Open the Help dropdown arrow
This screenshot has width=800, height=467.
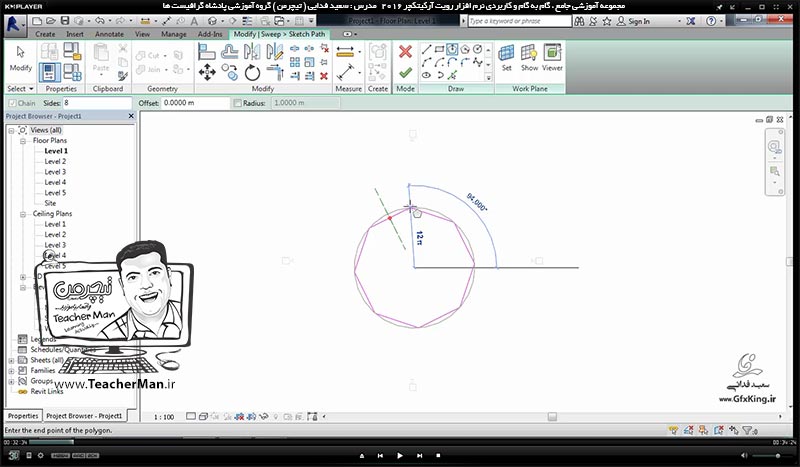[x=723, y=21]
